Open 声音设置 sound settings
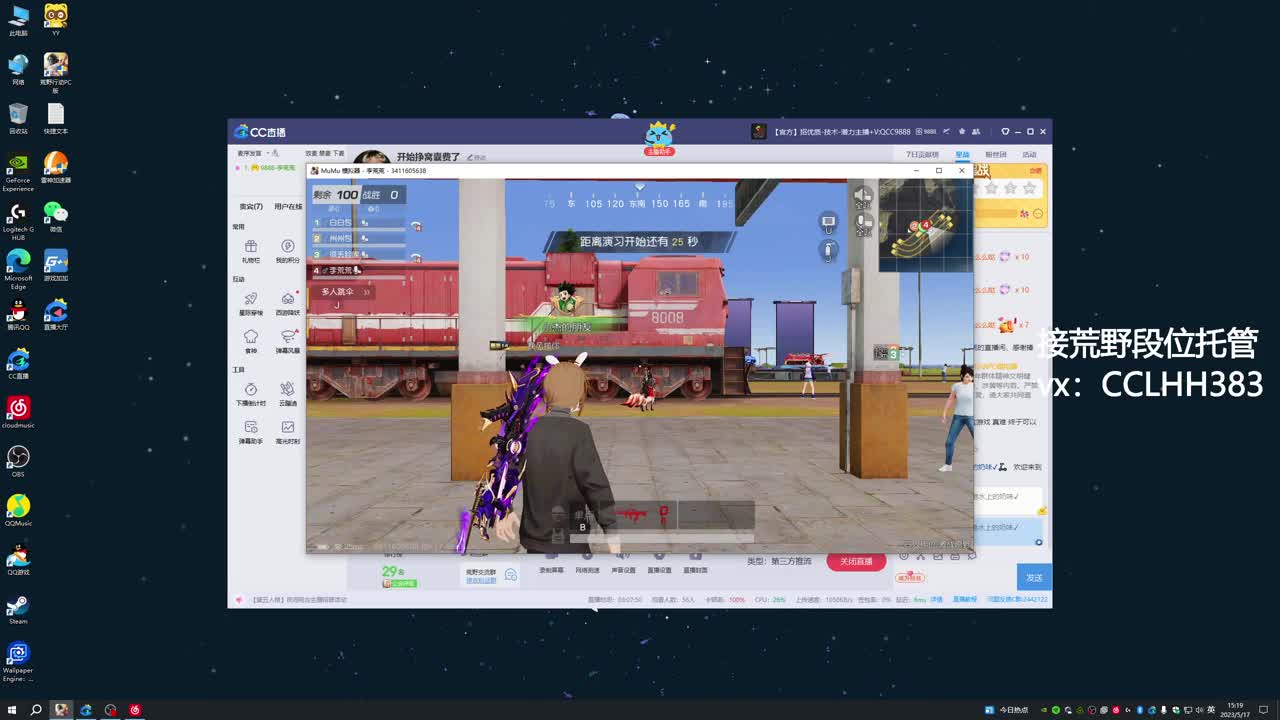 pyautogui.click(x=623, y=563)
